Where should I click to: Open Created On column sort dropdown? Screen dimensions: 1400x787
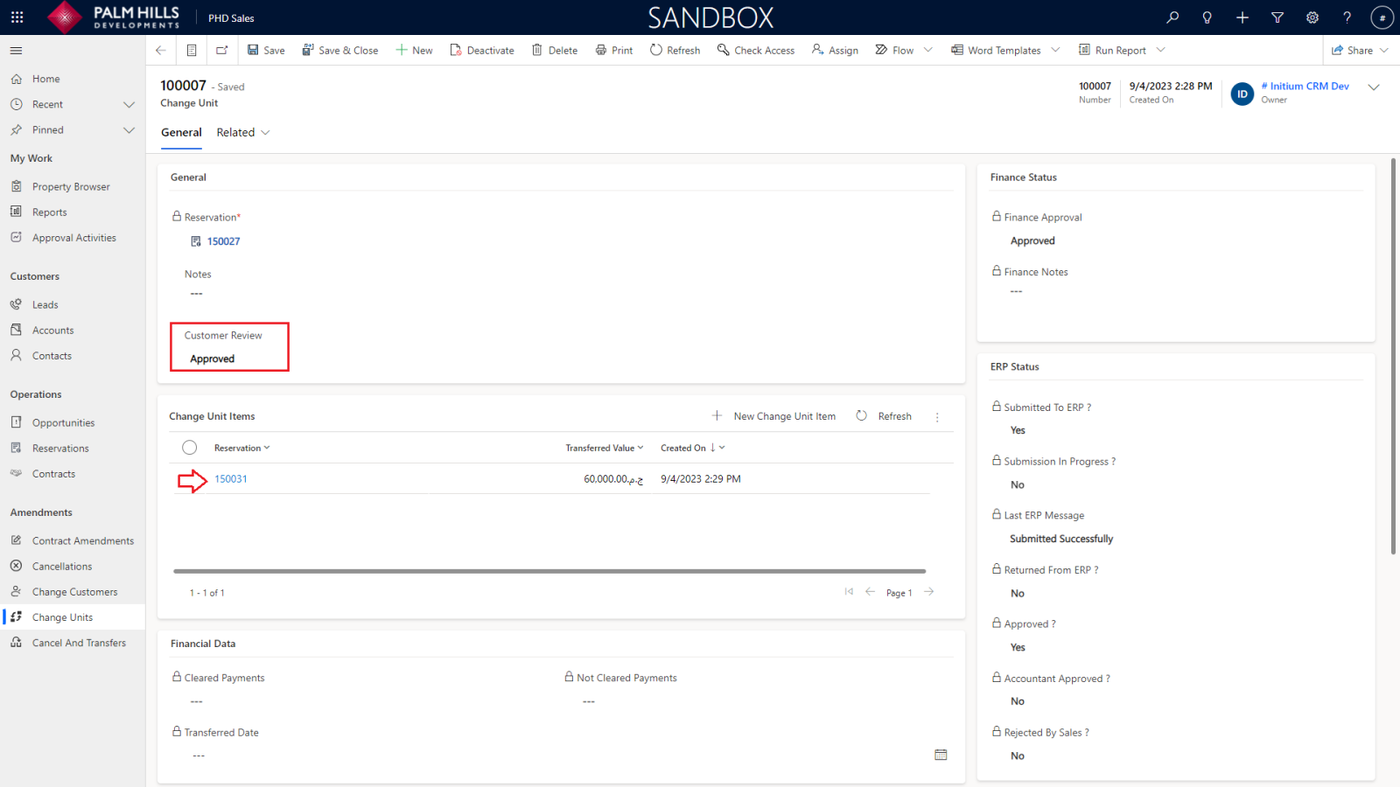(x=692, y=448)
